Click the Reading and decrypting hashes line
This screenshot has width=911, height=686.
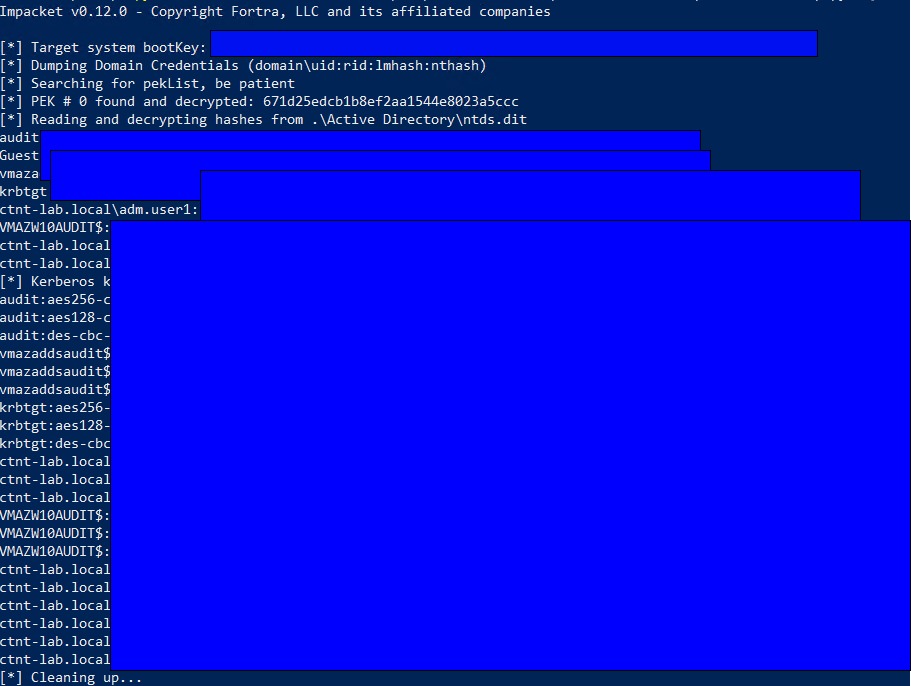pos(263,120)
